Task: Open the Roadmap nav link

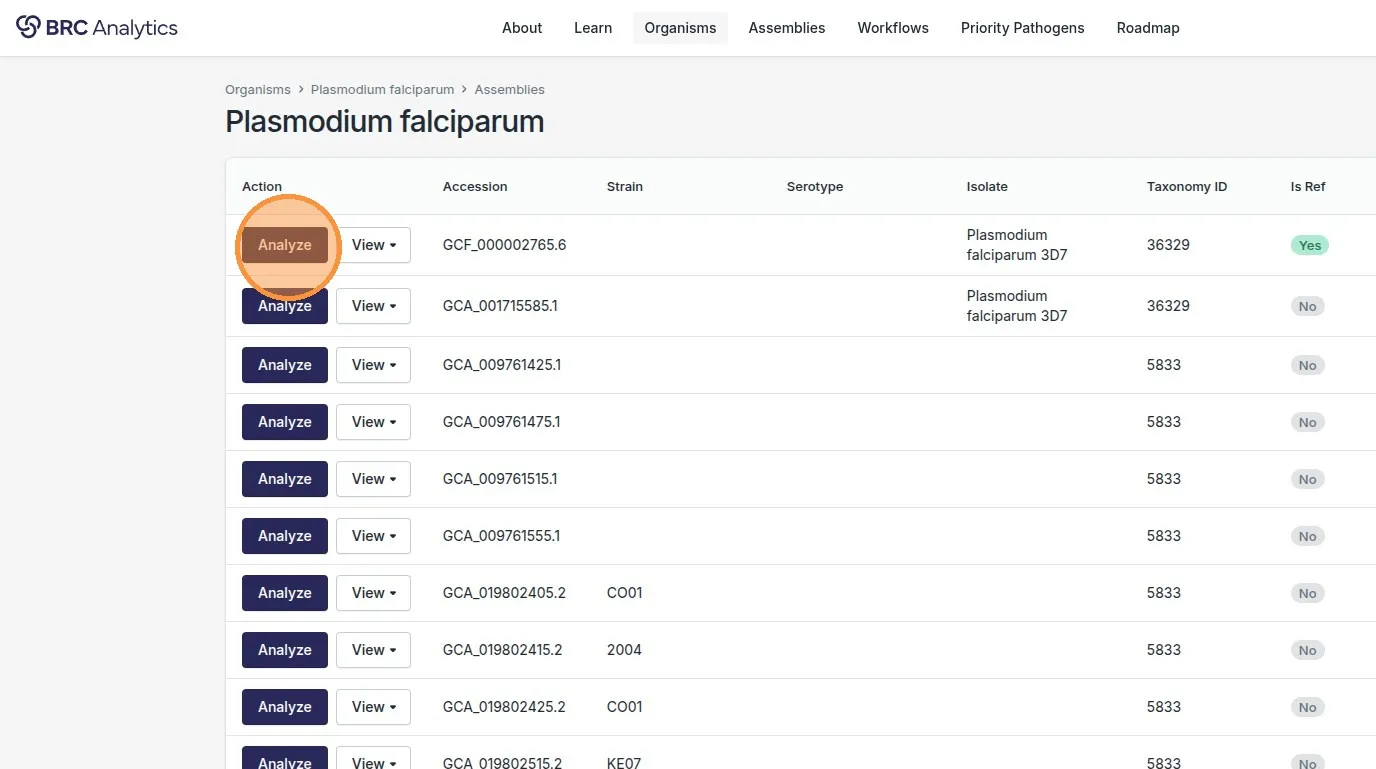Action: (x=1148, y=28)
